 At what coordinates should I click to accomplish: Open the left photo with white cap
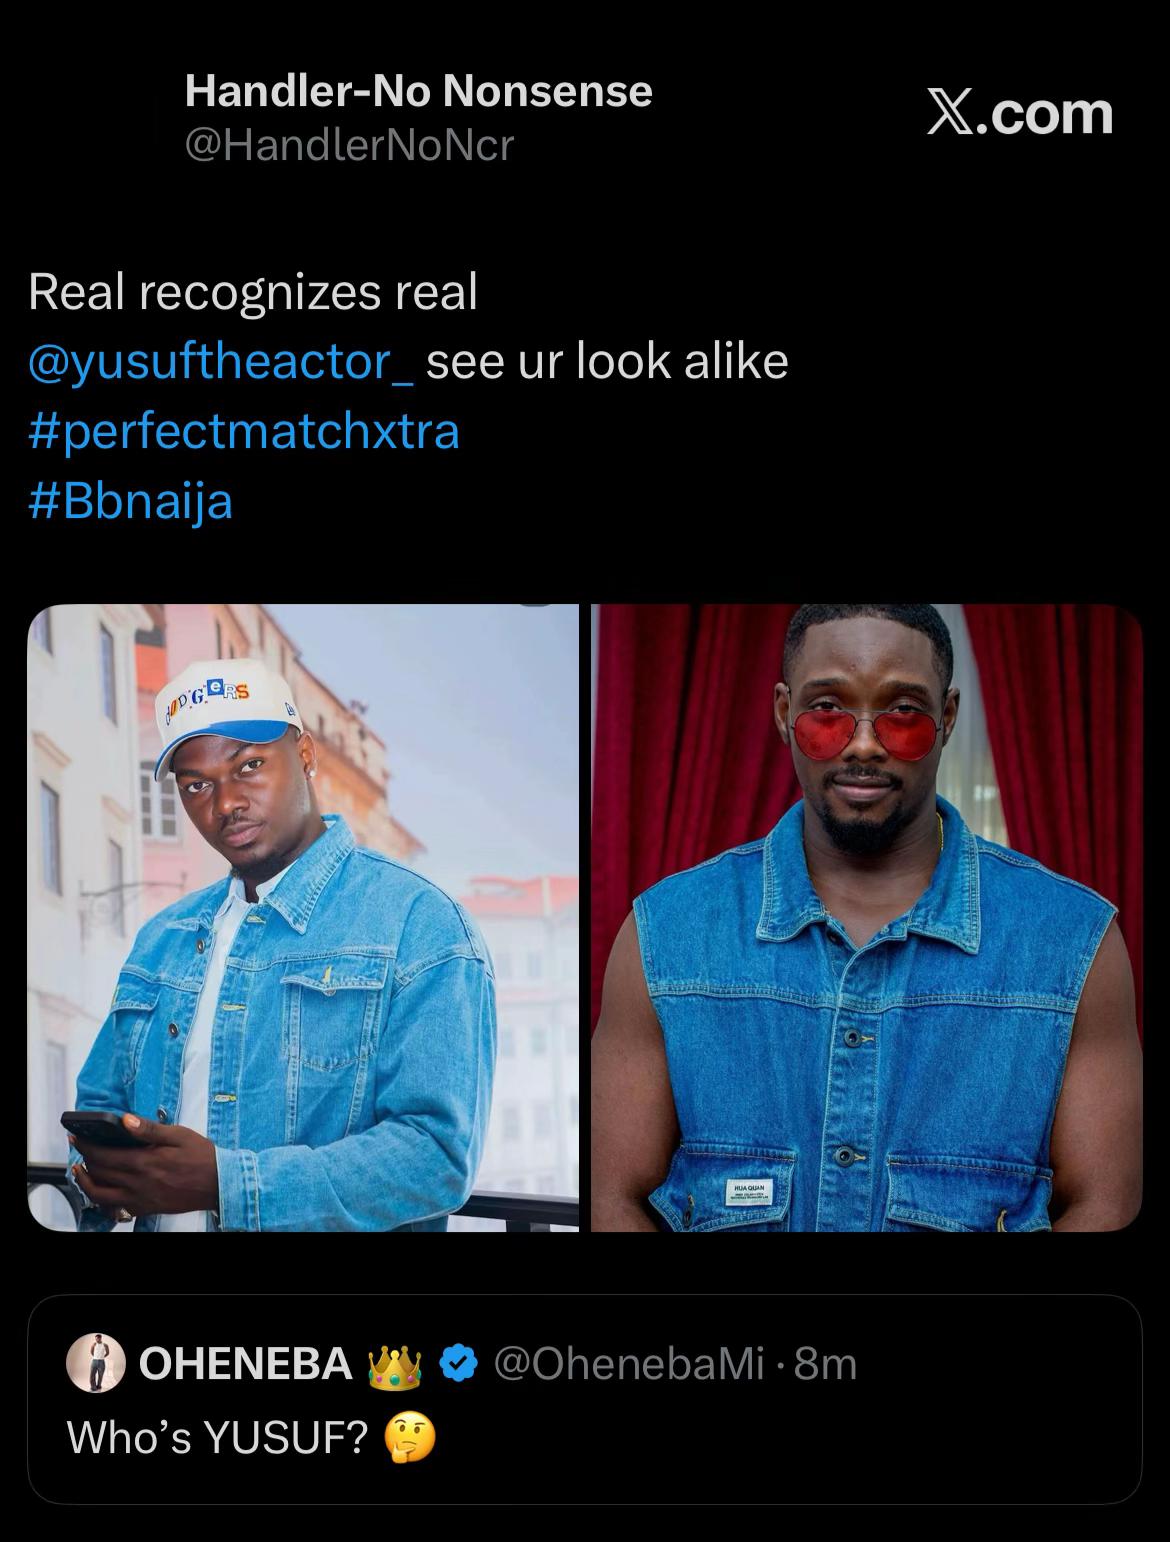pyautogui.click(x=303, y=917)
